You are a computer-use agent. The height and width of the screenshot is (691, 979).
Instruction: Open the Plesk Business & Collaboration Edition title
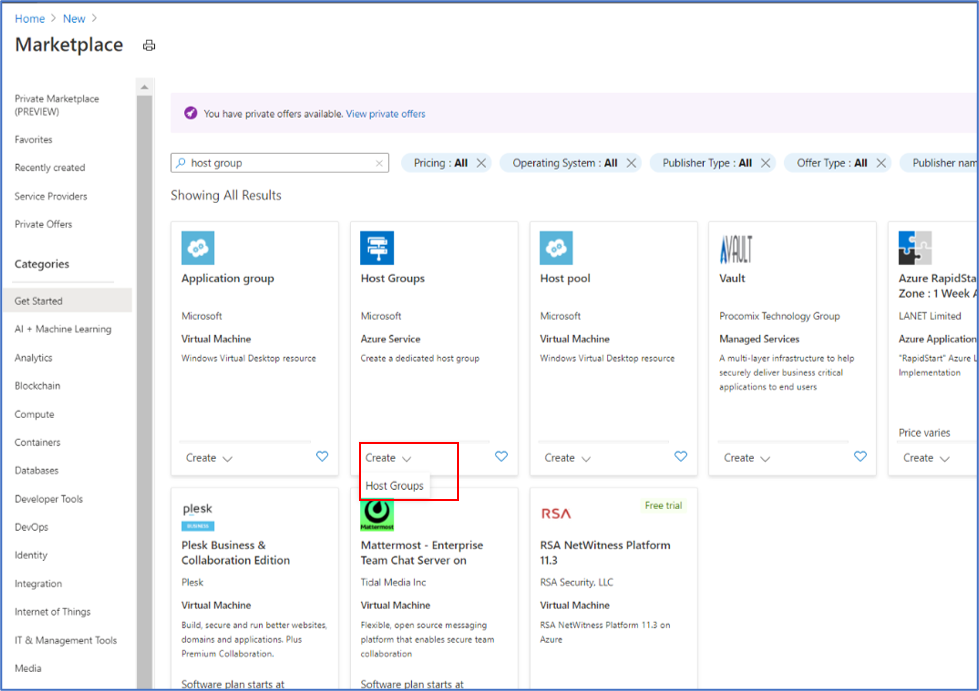[235, 552]
